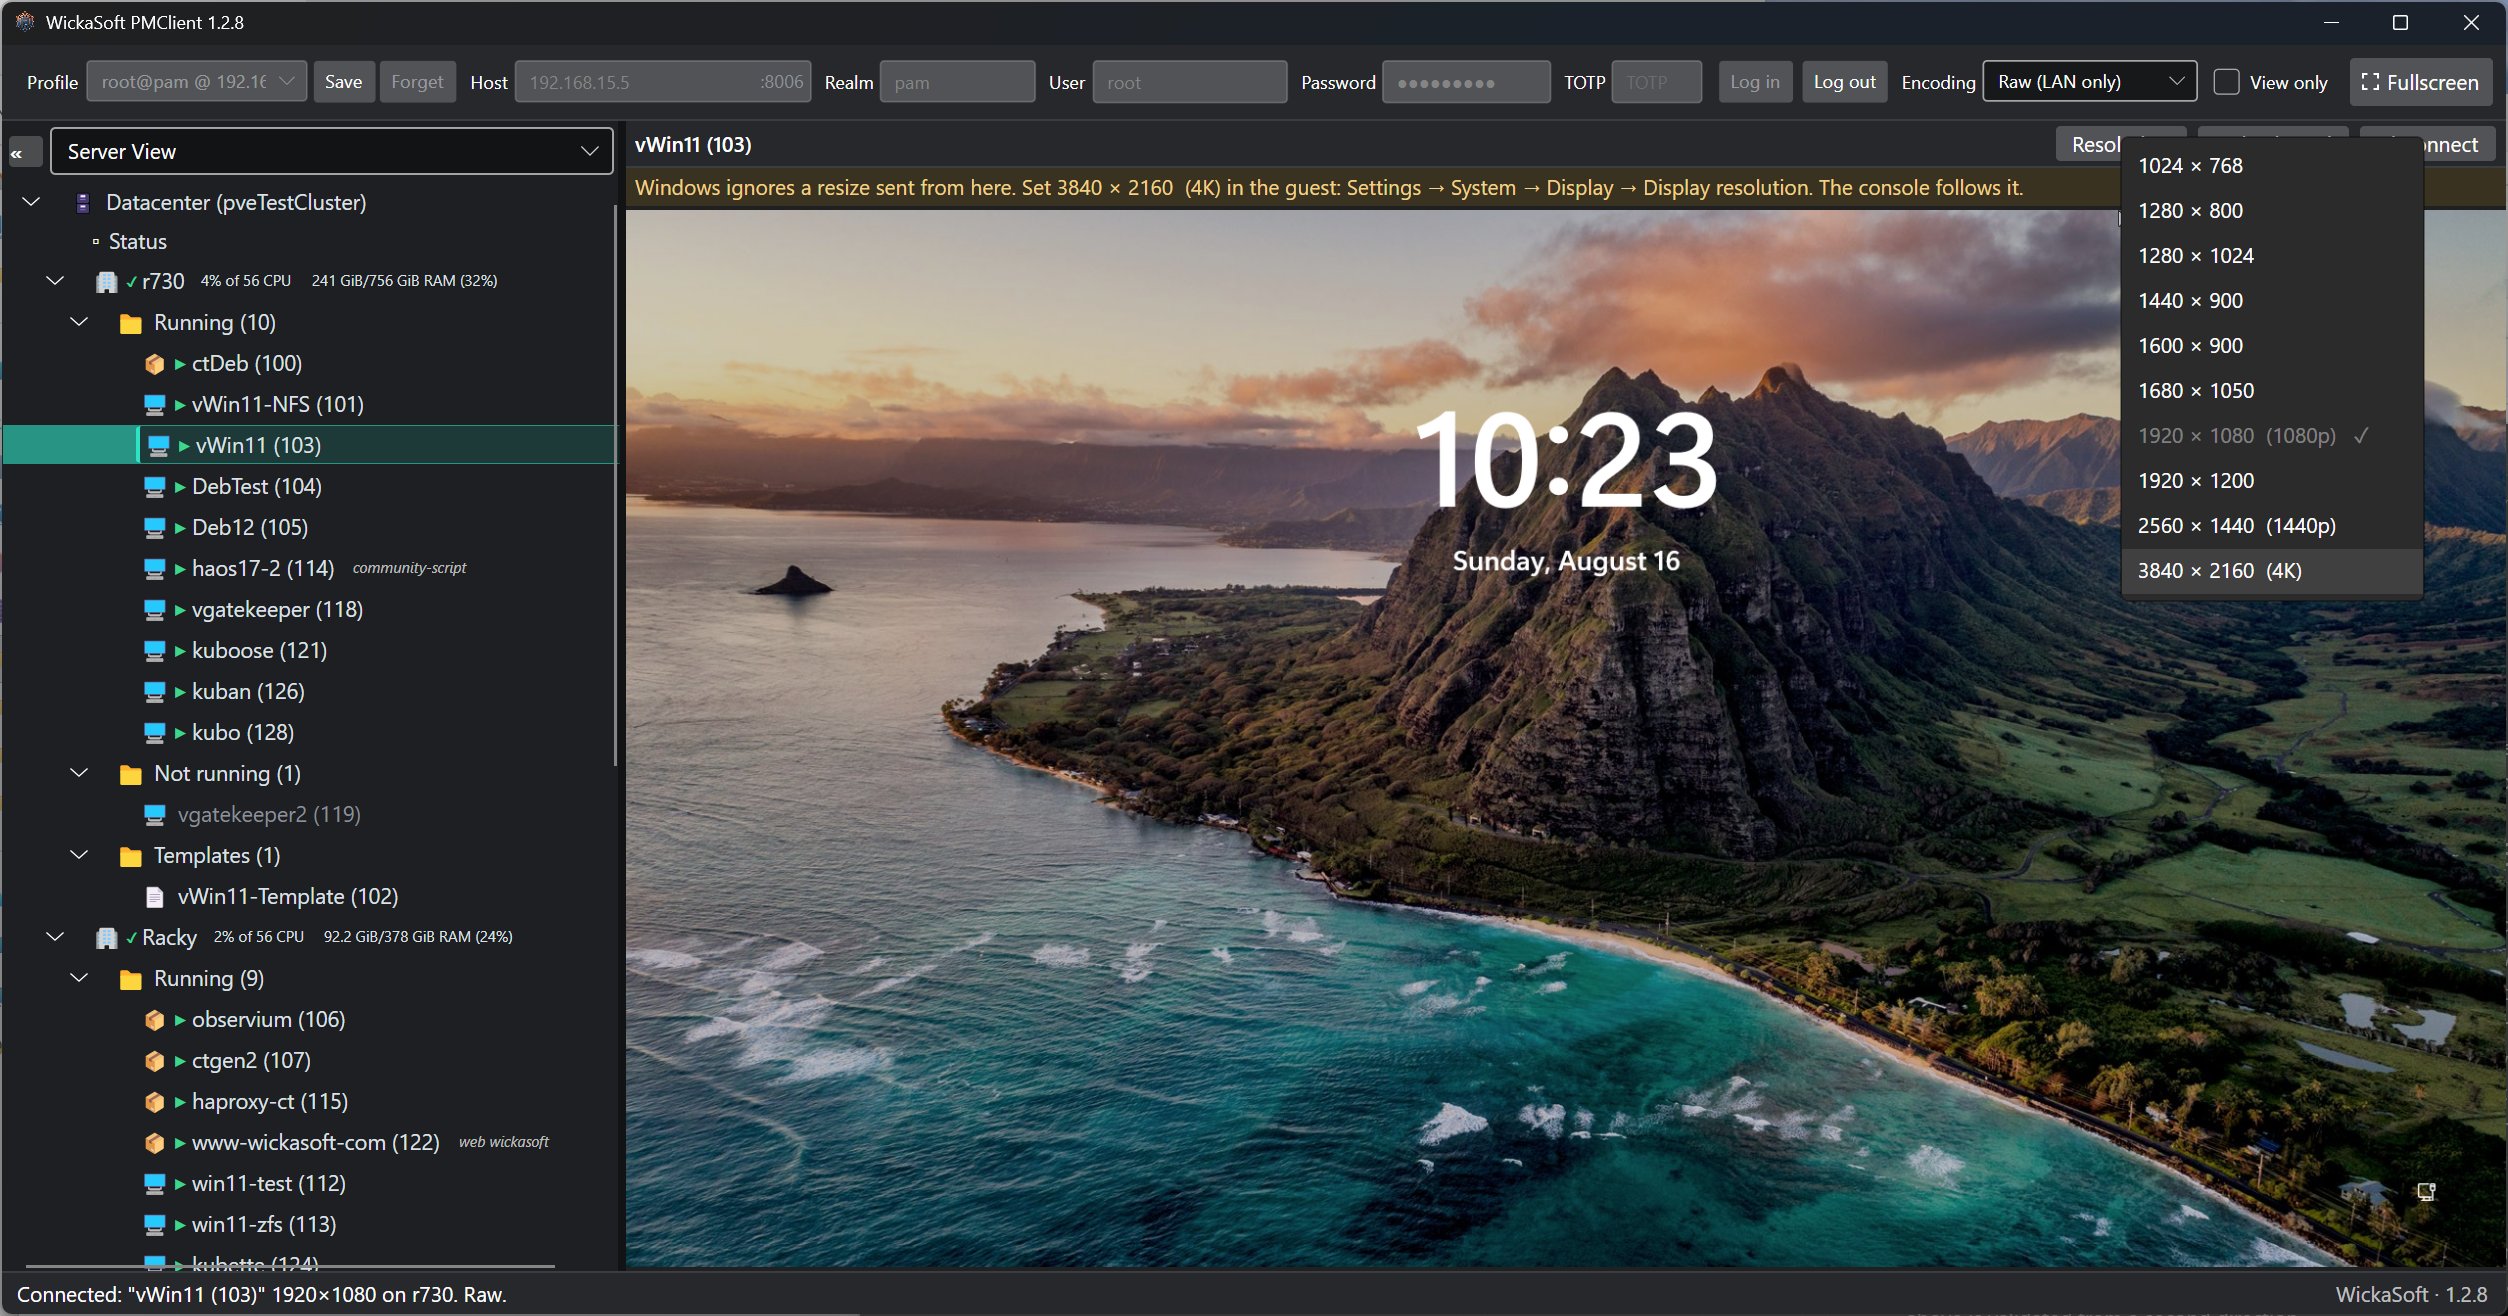This screenshot has height=1316, width=2508.
Task: Switch console to Fullscreen
Action: (x=2420, y=82)
